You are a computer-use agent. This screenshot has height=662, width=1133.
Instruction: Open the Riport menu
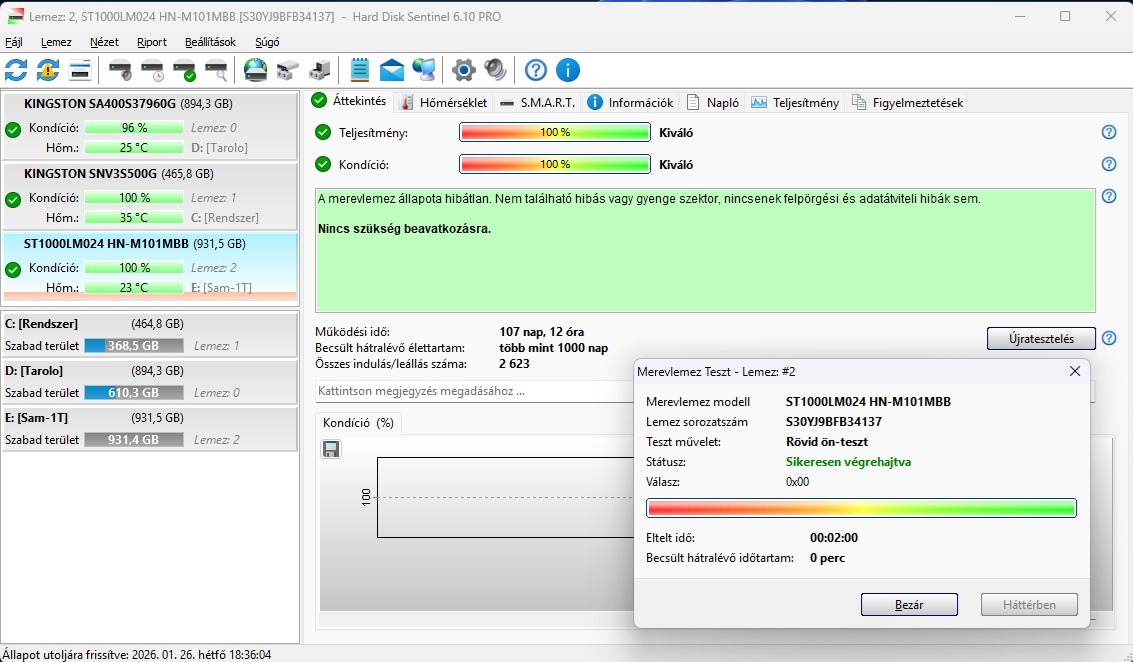152,42
